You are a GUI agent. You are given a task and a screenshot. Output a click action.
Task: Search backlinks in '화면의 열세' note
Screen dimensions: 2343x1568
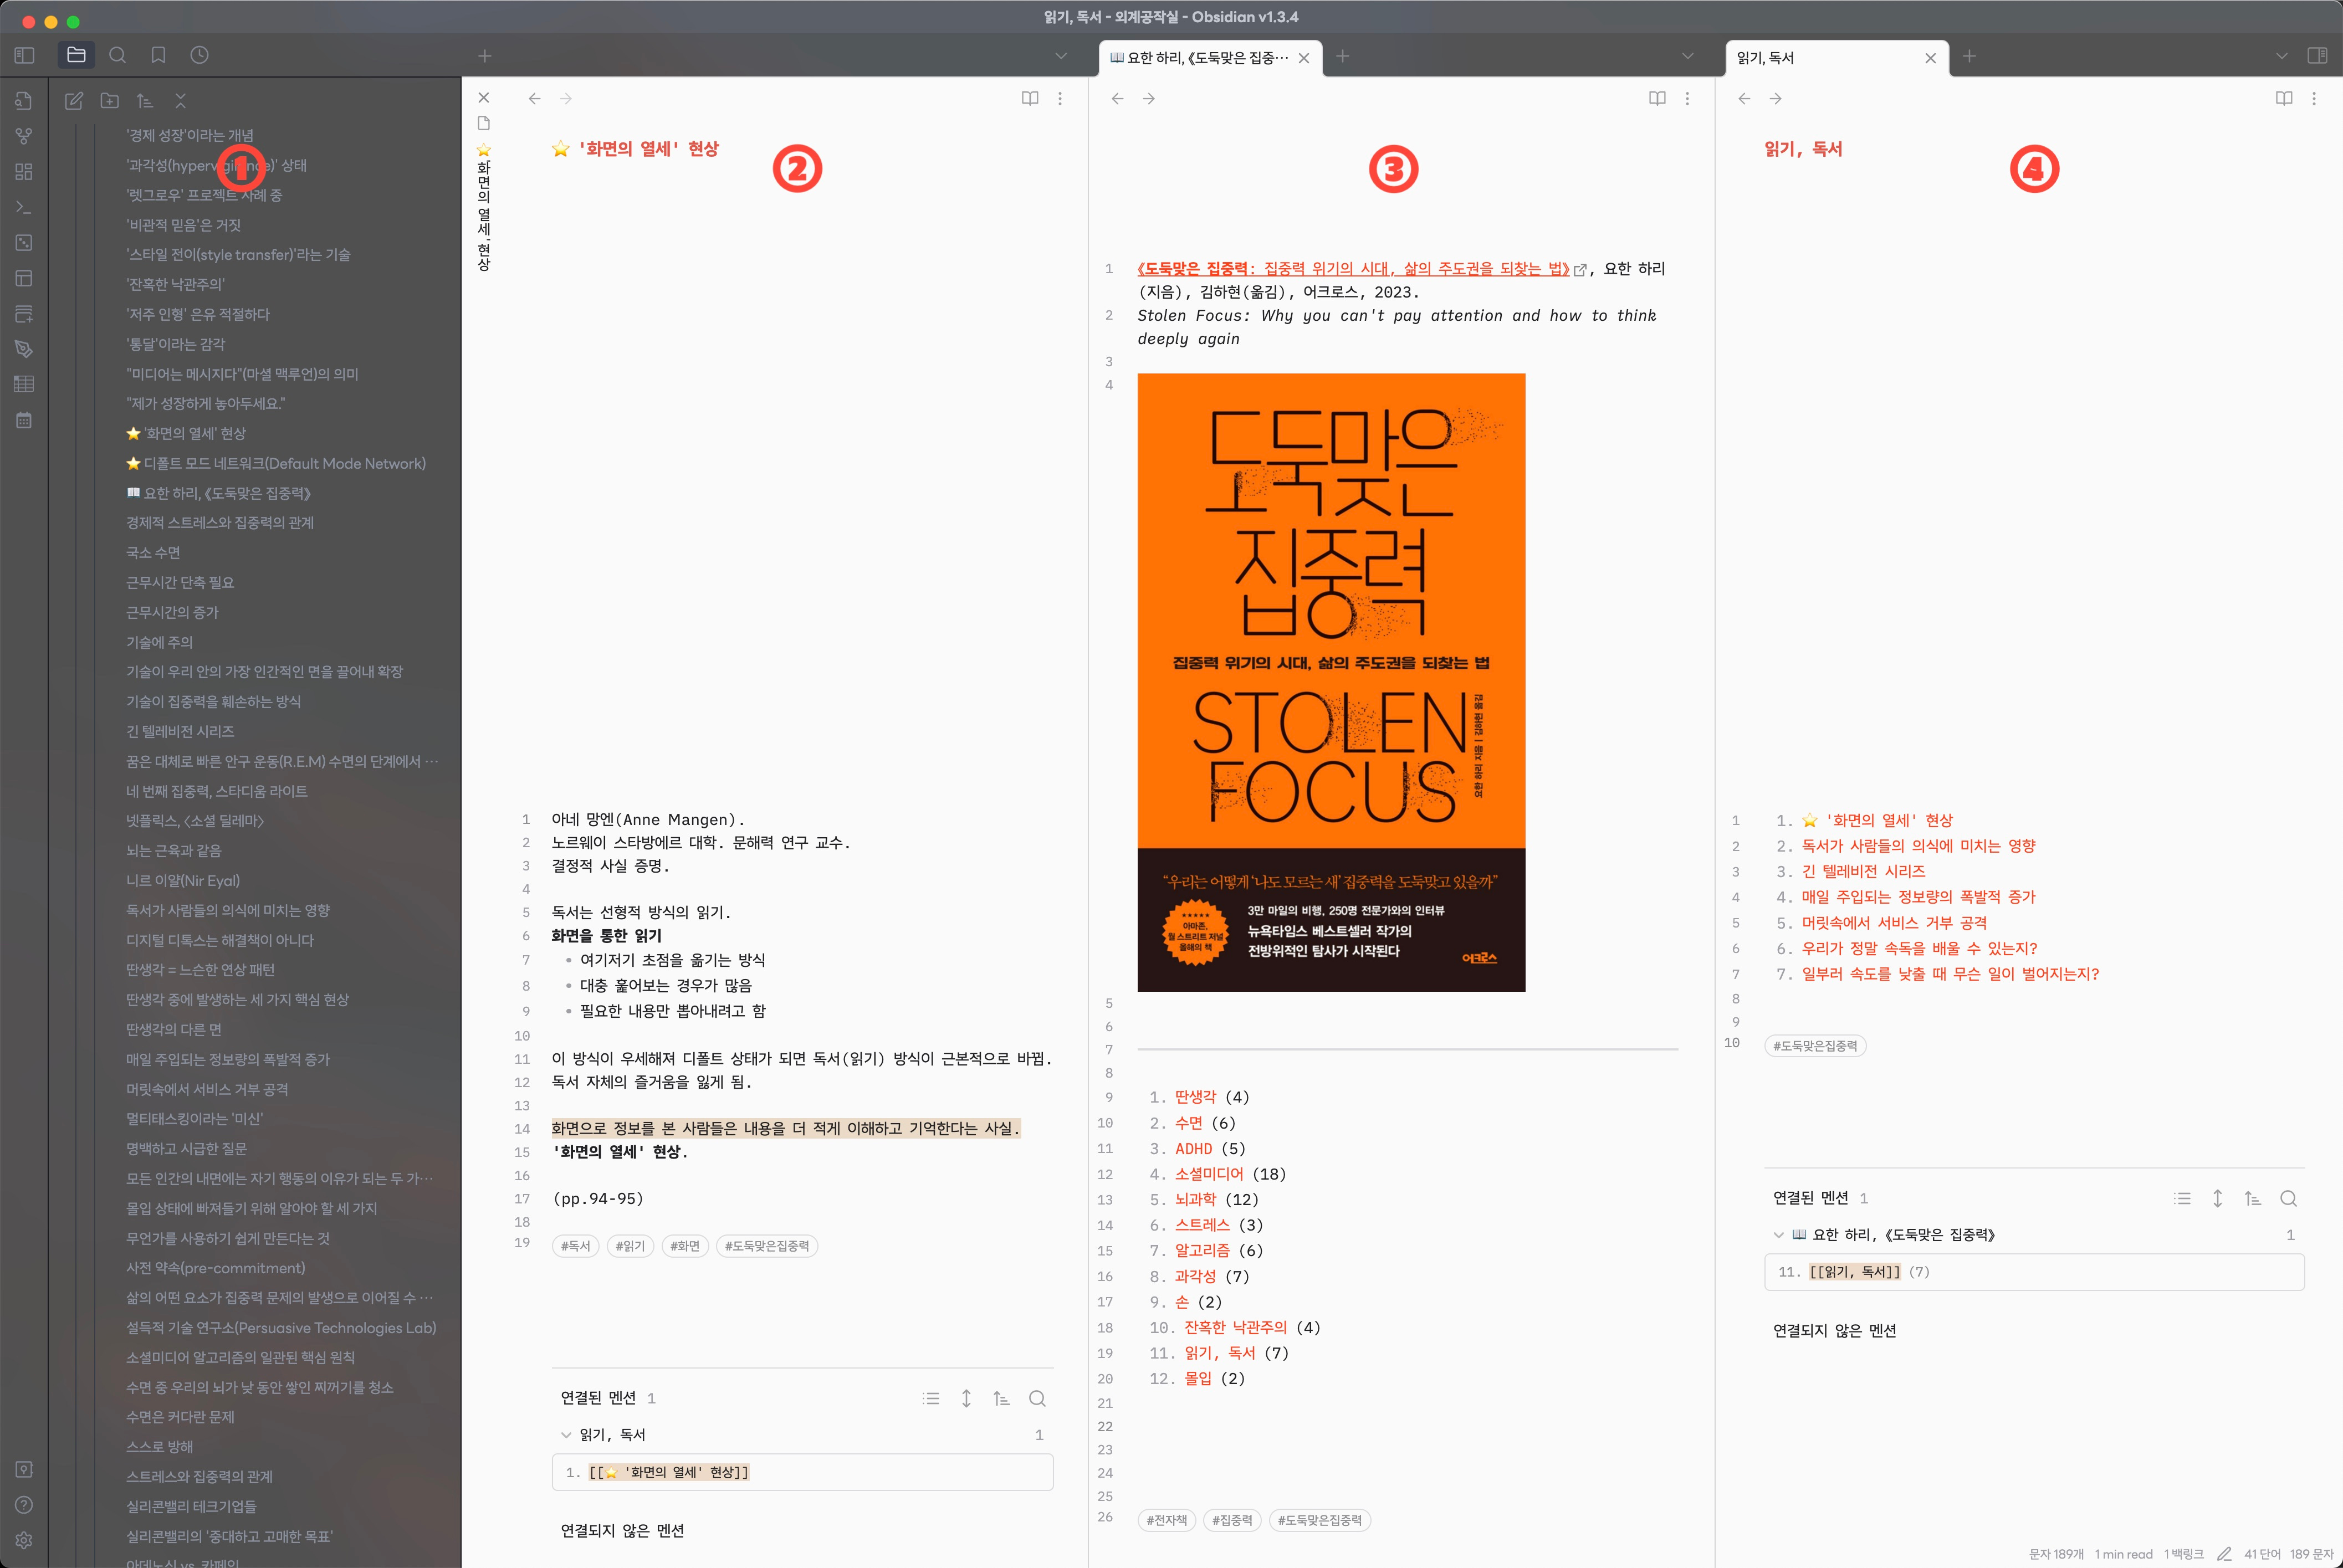click(1037, 1398)
